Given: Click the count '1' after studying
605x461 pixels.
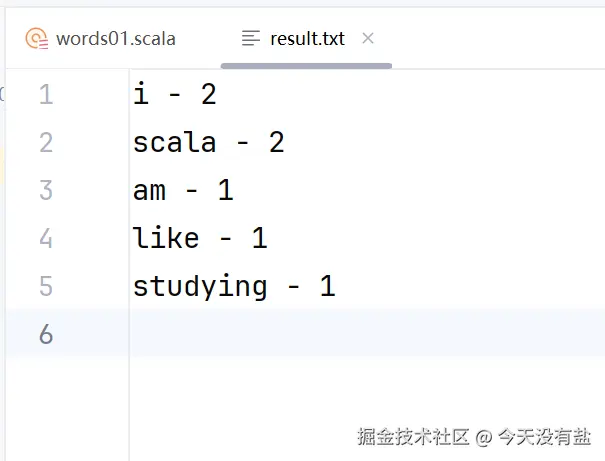Looking at the screenshot, I should (327, 286).
